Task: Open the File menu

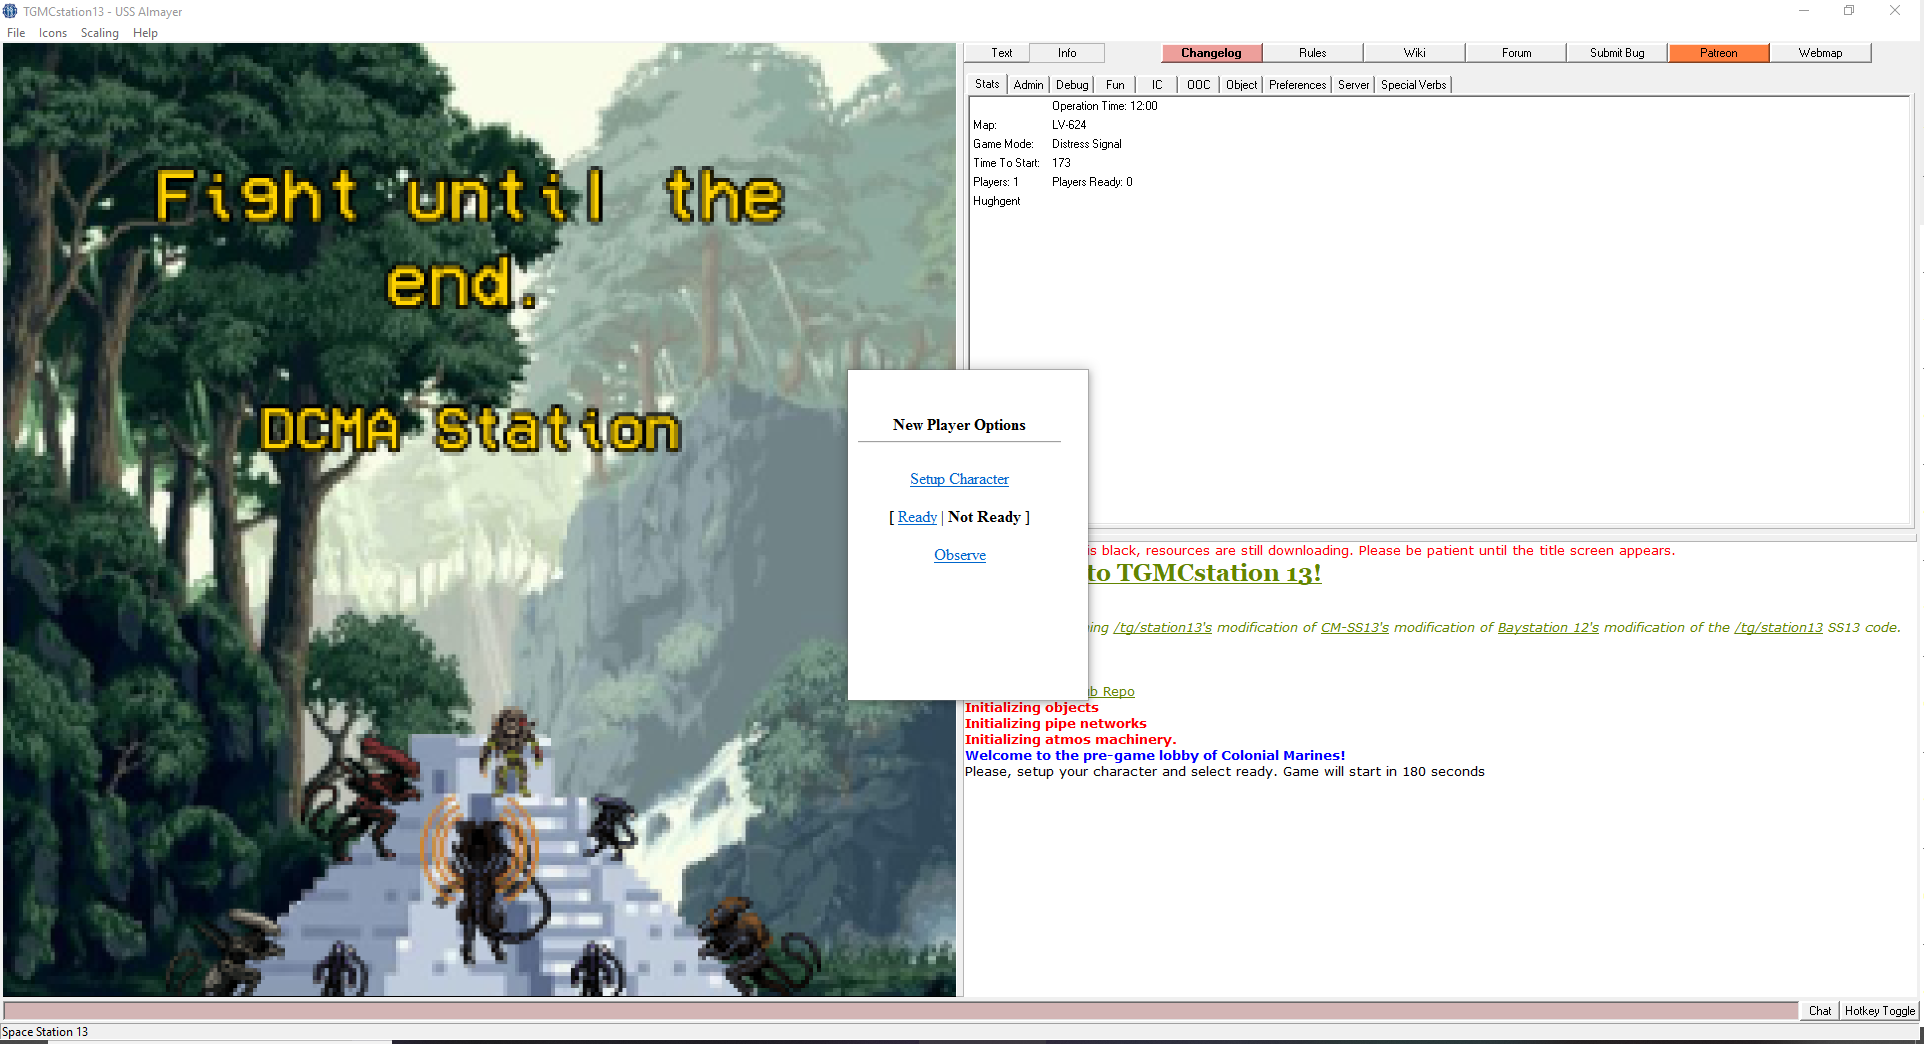Action: tap(16, 33)
